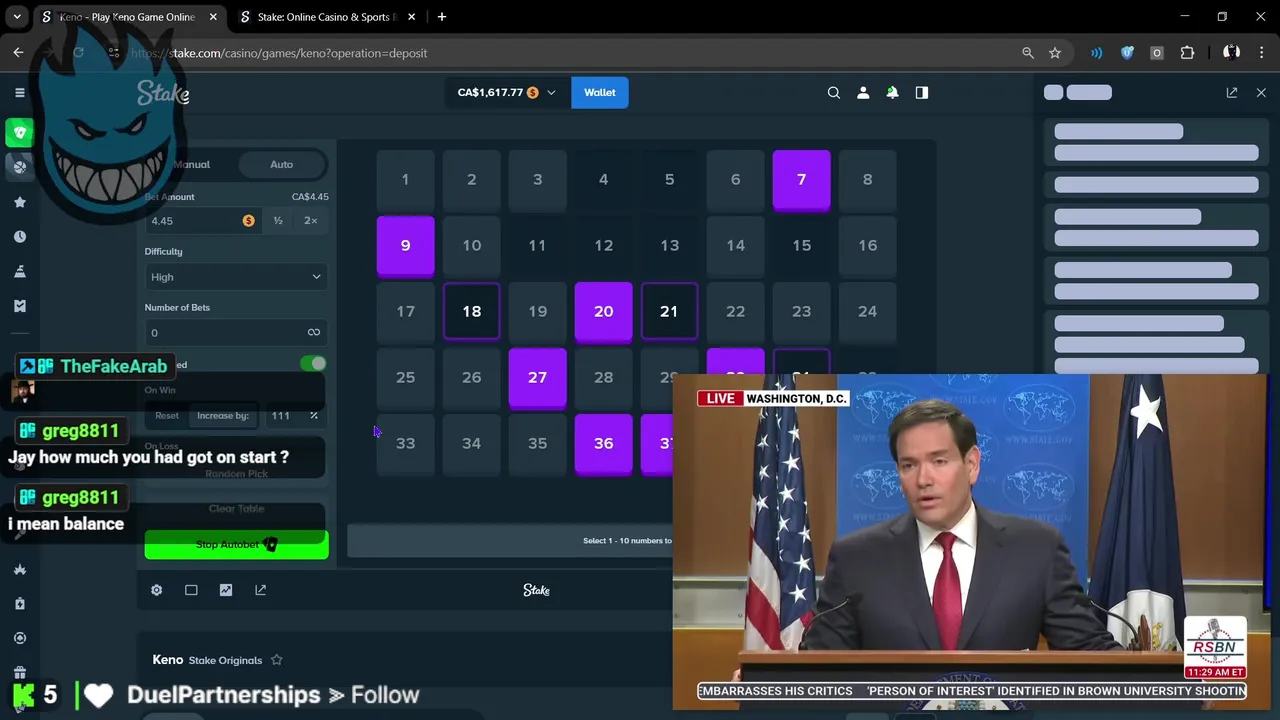Viewport: 1280px width, 720px height.
Task: Switch to the Auto betting tab
Action: pyautogui.click(x=281, y=164)
